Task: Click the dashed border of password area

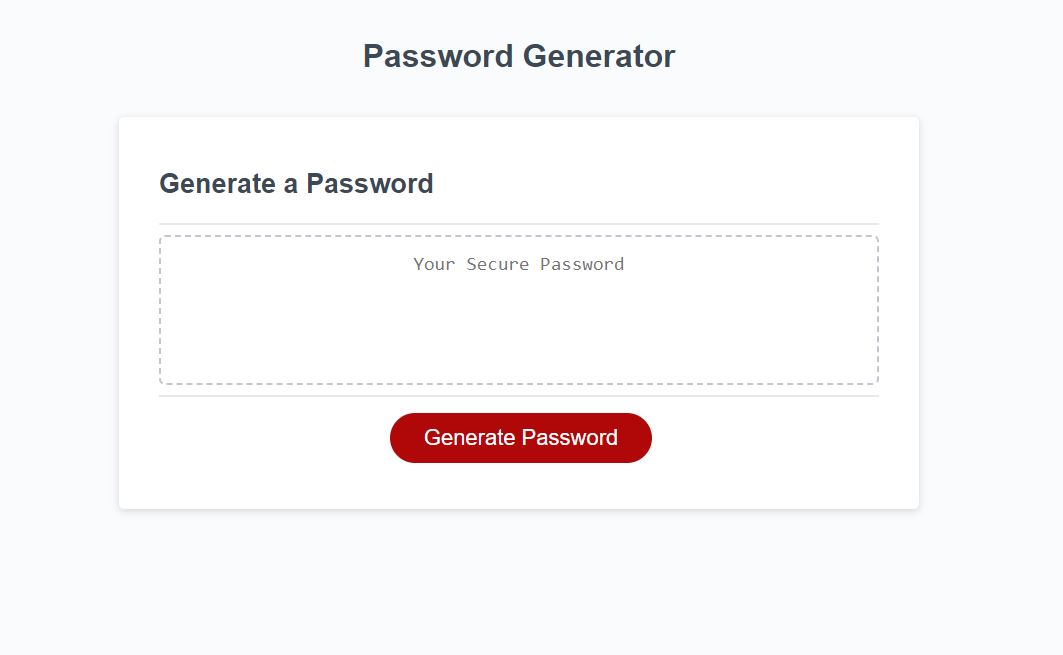Action: (x=518, y=234)
